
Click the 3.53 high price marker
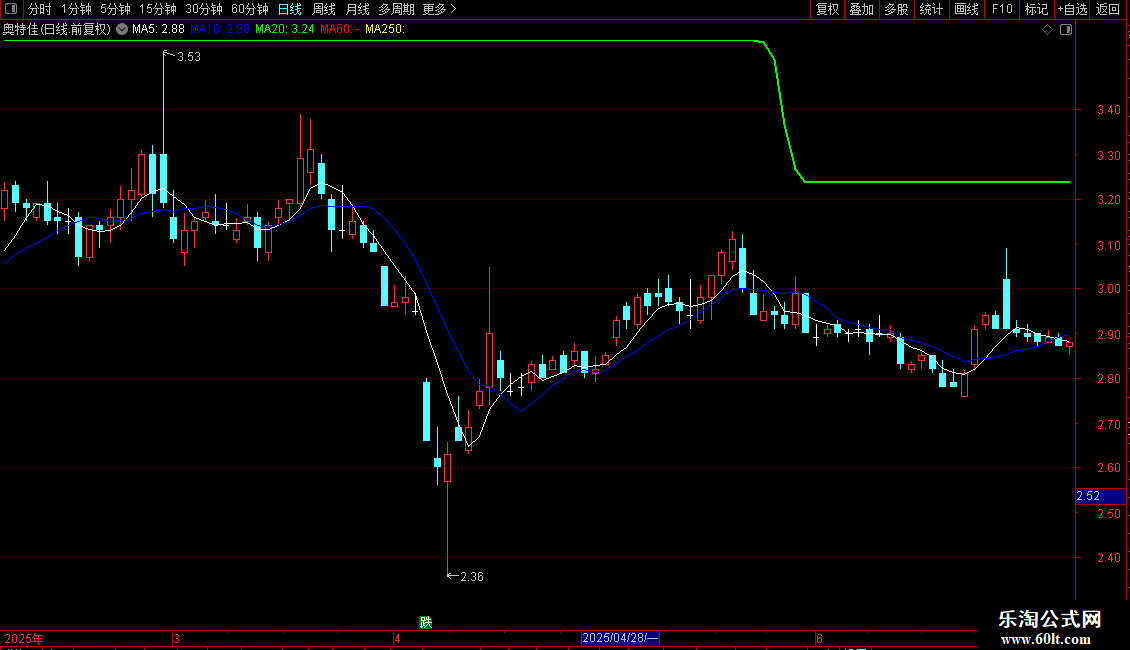(x=182, y=56)
